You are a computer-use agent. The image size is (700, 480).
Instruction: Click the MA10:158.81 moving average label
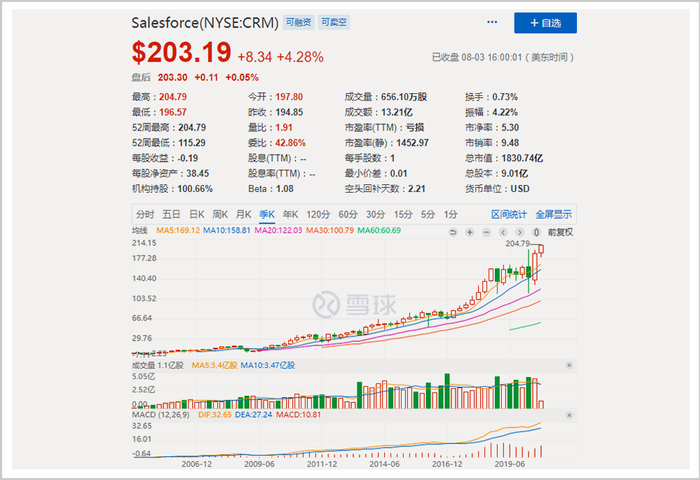(227, 230)
